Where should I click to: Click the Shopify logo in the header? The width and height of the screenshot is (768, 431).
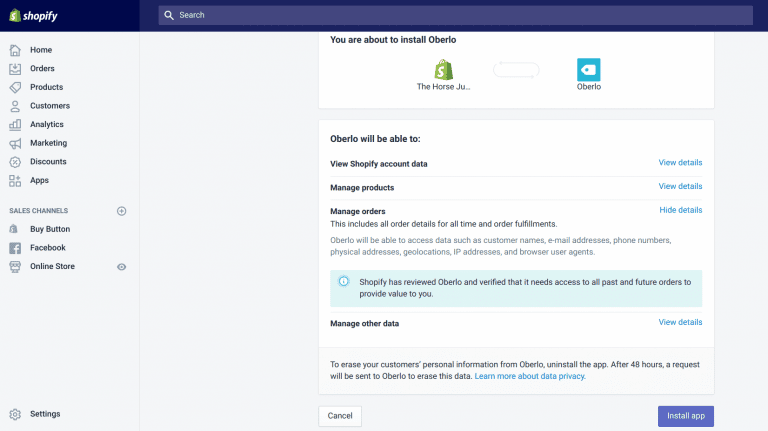(x=33, y=16)
